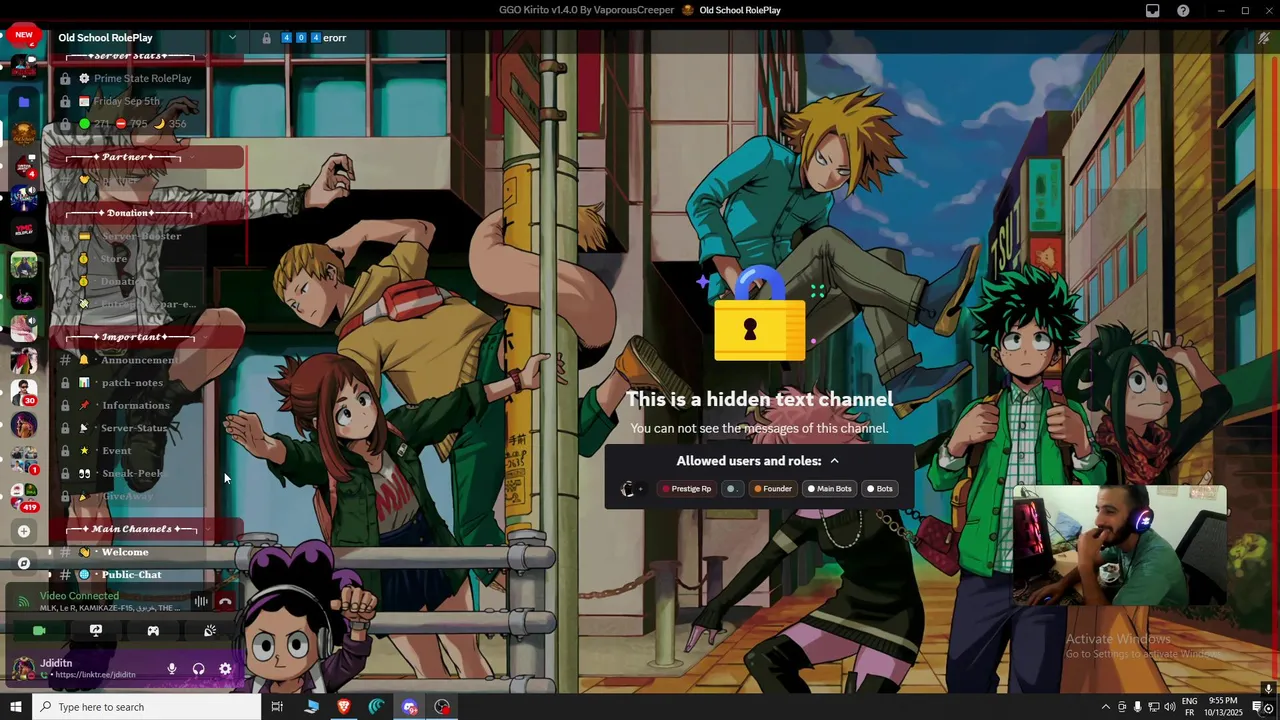Open server folder with 419 badge
The height and width of the screenshot is (720, 1280).
click(x=24, y=497)
